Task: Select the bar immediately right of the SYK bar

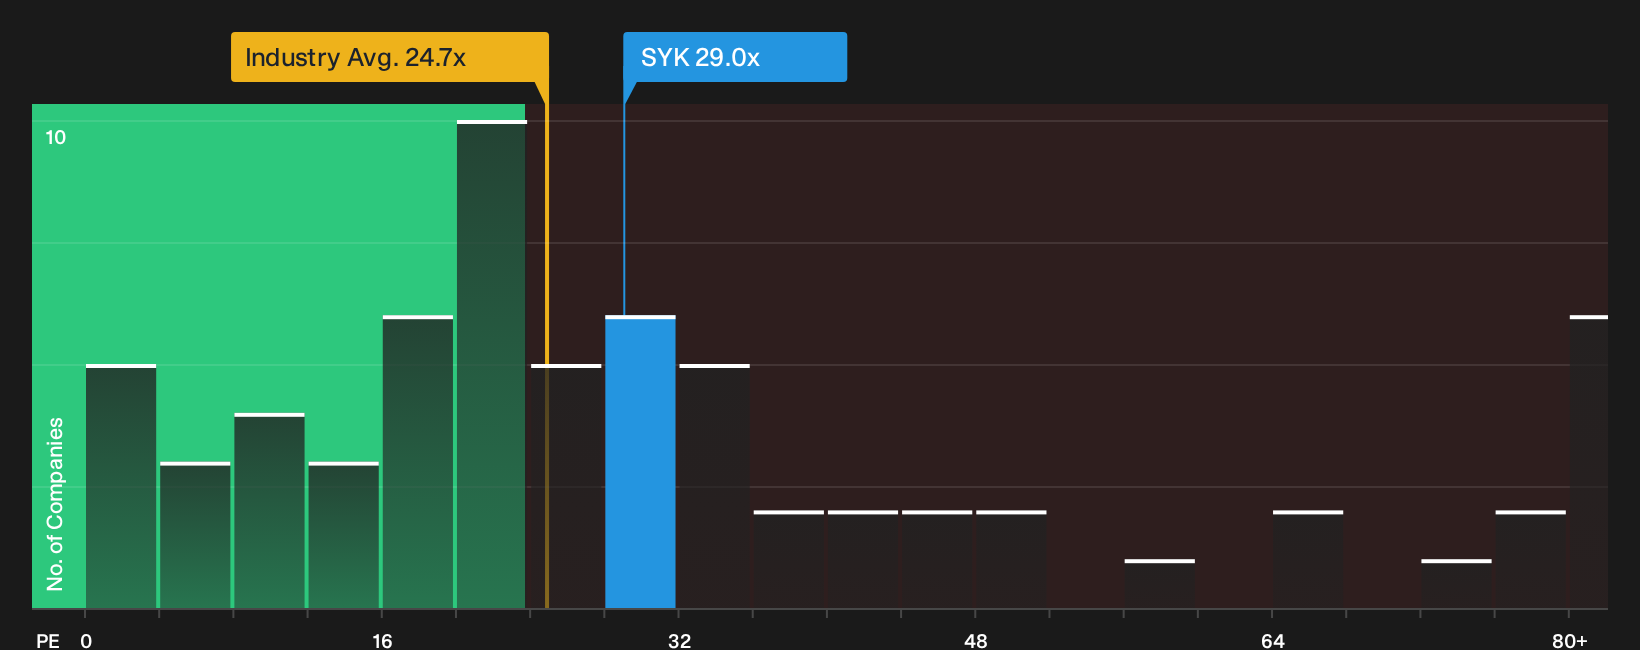Action: [x=714, y=486]
